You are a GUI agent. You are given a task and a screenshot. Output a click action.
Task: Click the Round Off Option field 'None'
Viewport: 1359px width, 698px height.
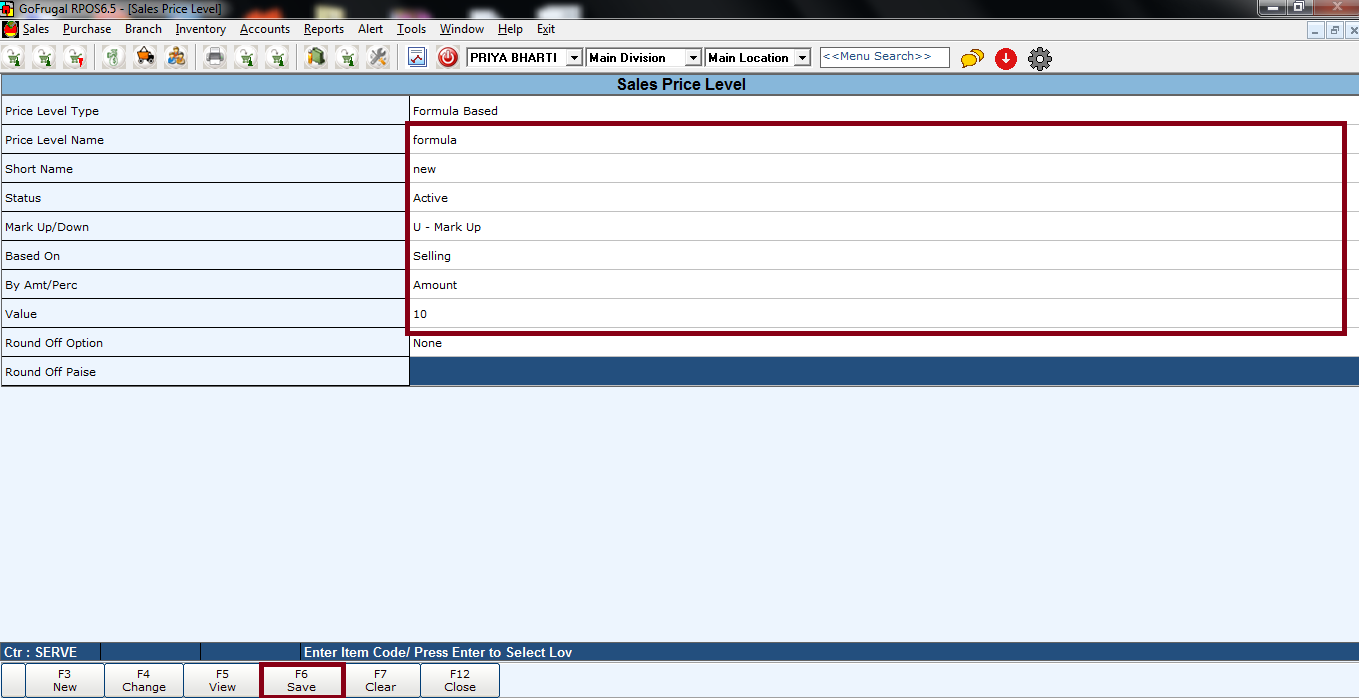884,343
